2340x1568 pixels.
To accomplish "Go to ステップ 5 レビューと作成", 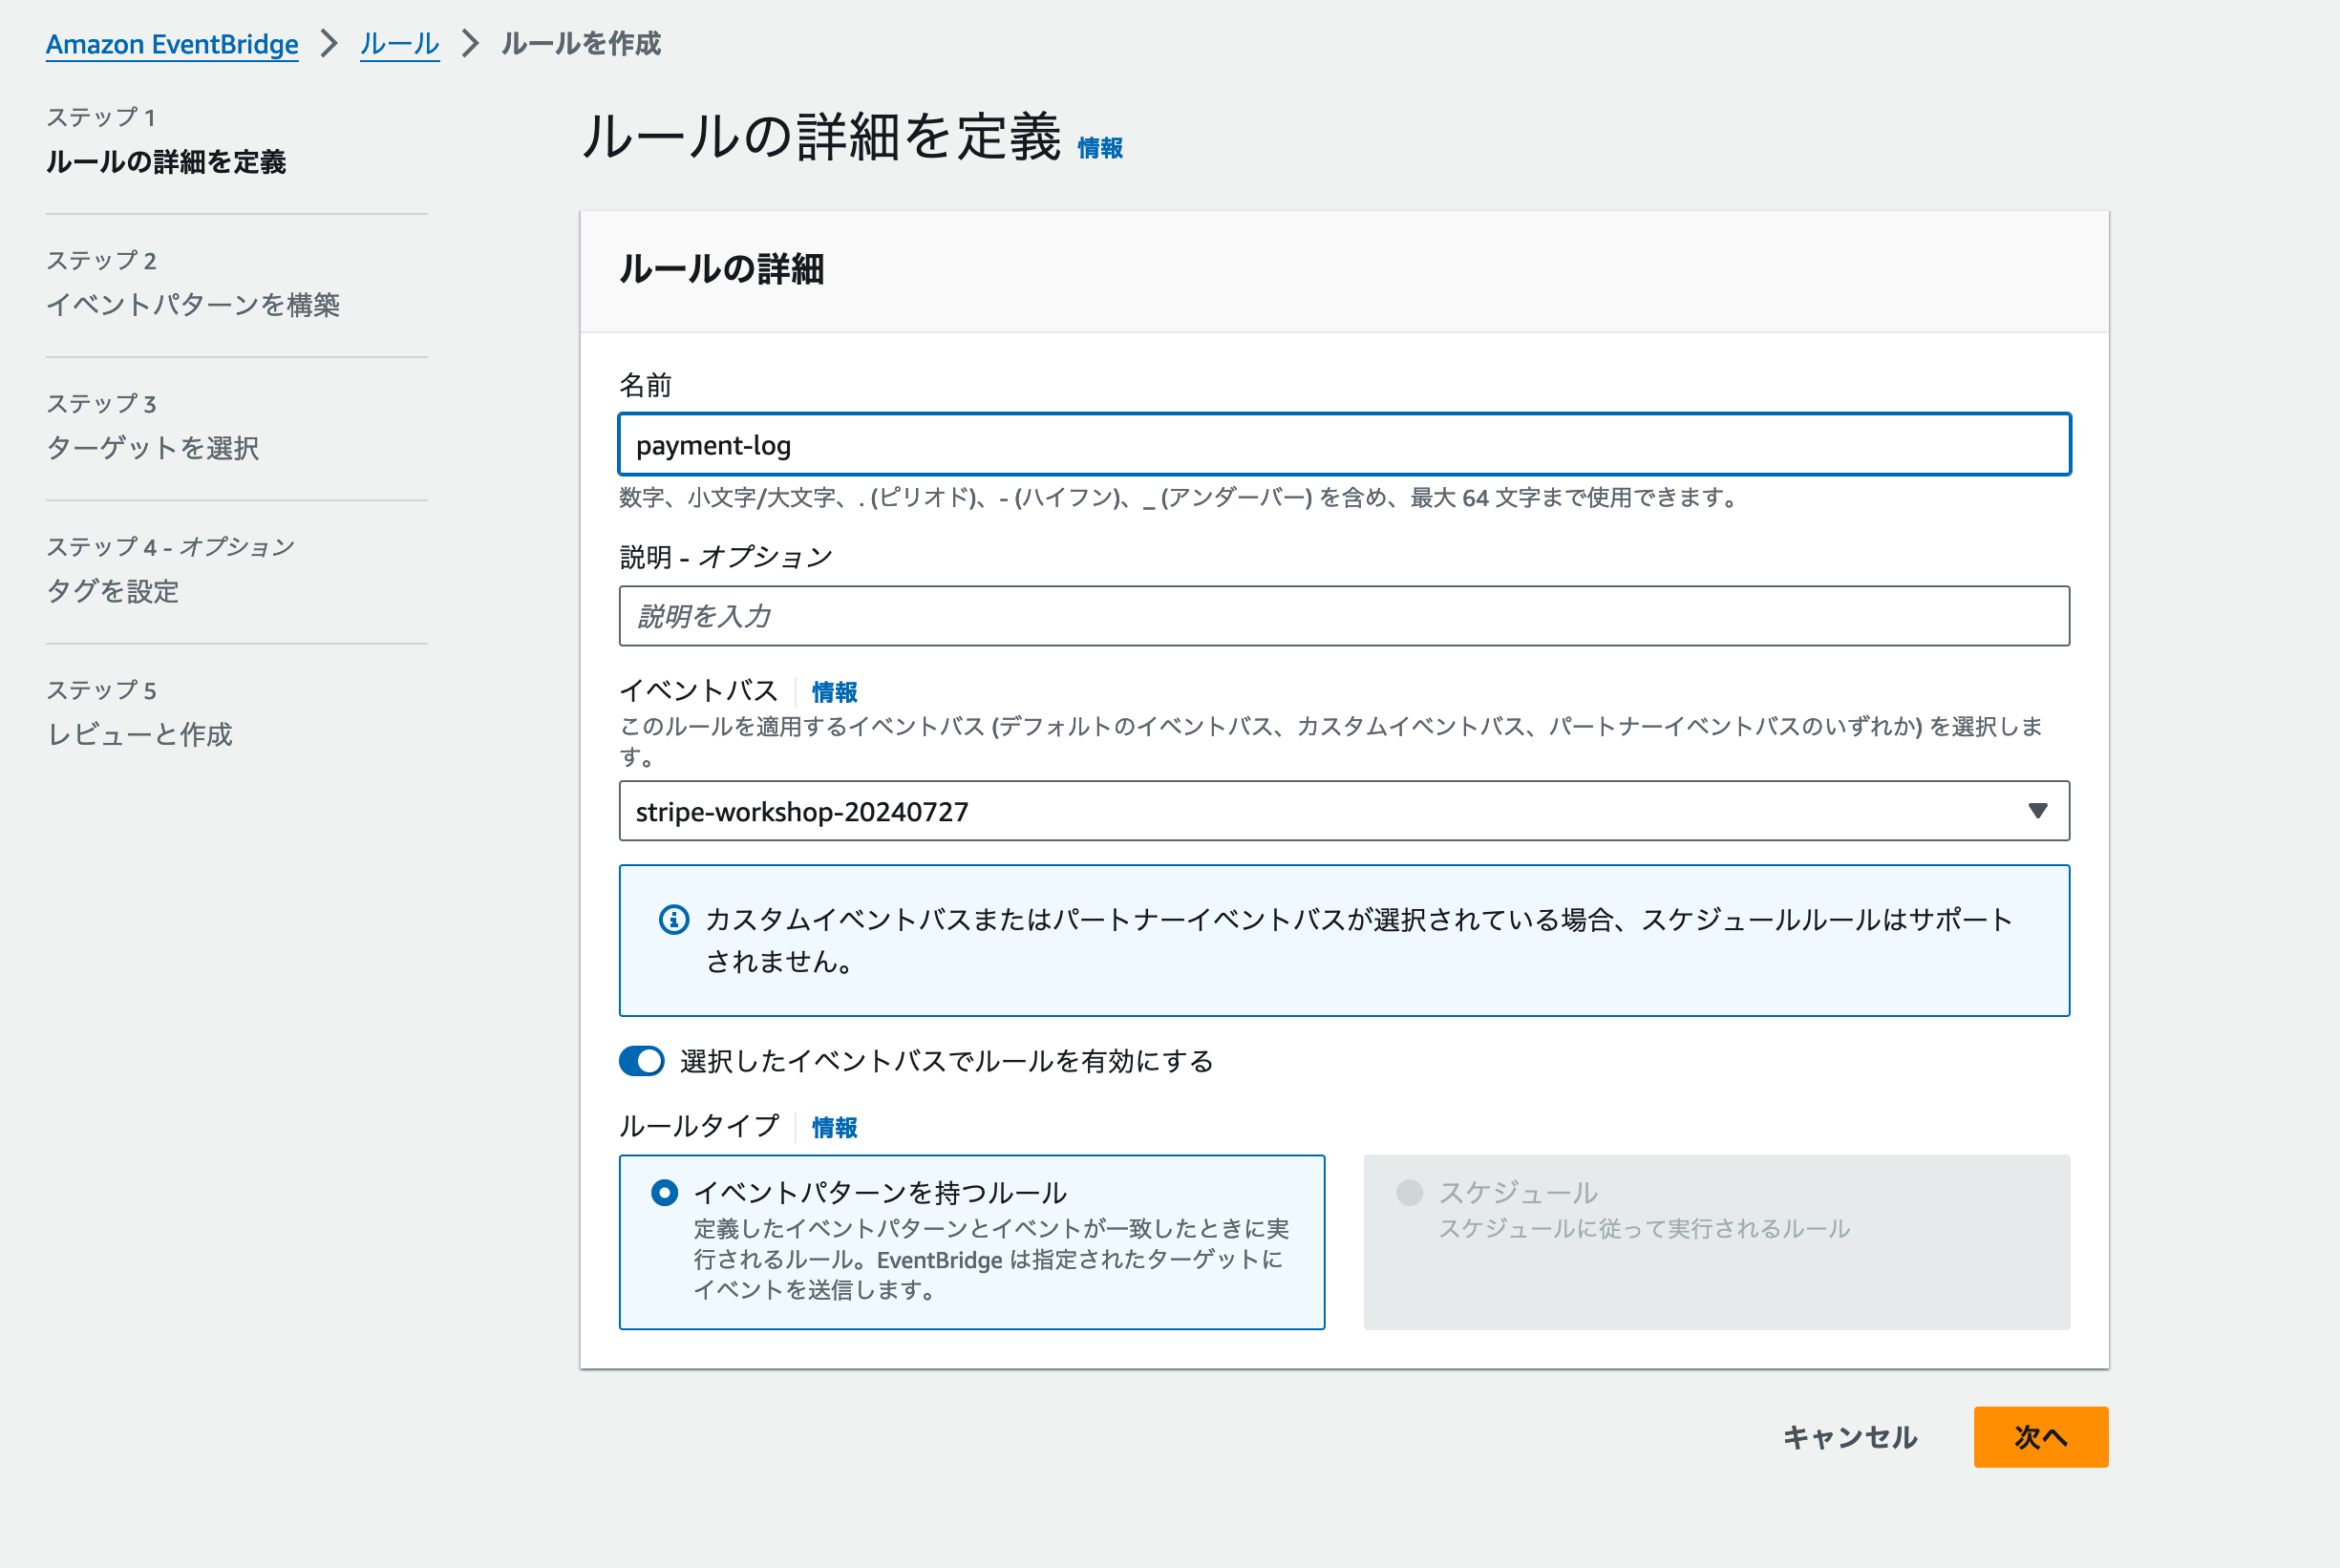I will pos(140,735).
